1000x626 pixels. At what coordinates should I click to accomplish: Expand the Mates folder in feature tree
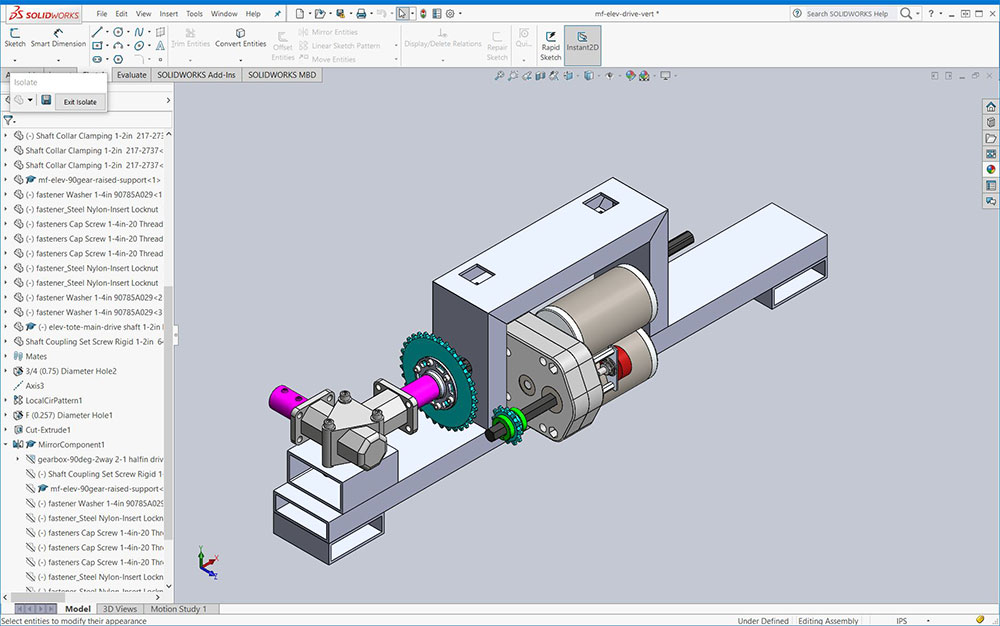tap(6, 356)
